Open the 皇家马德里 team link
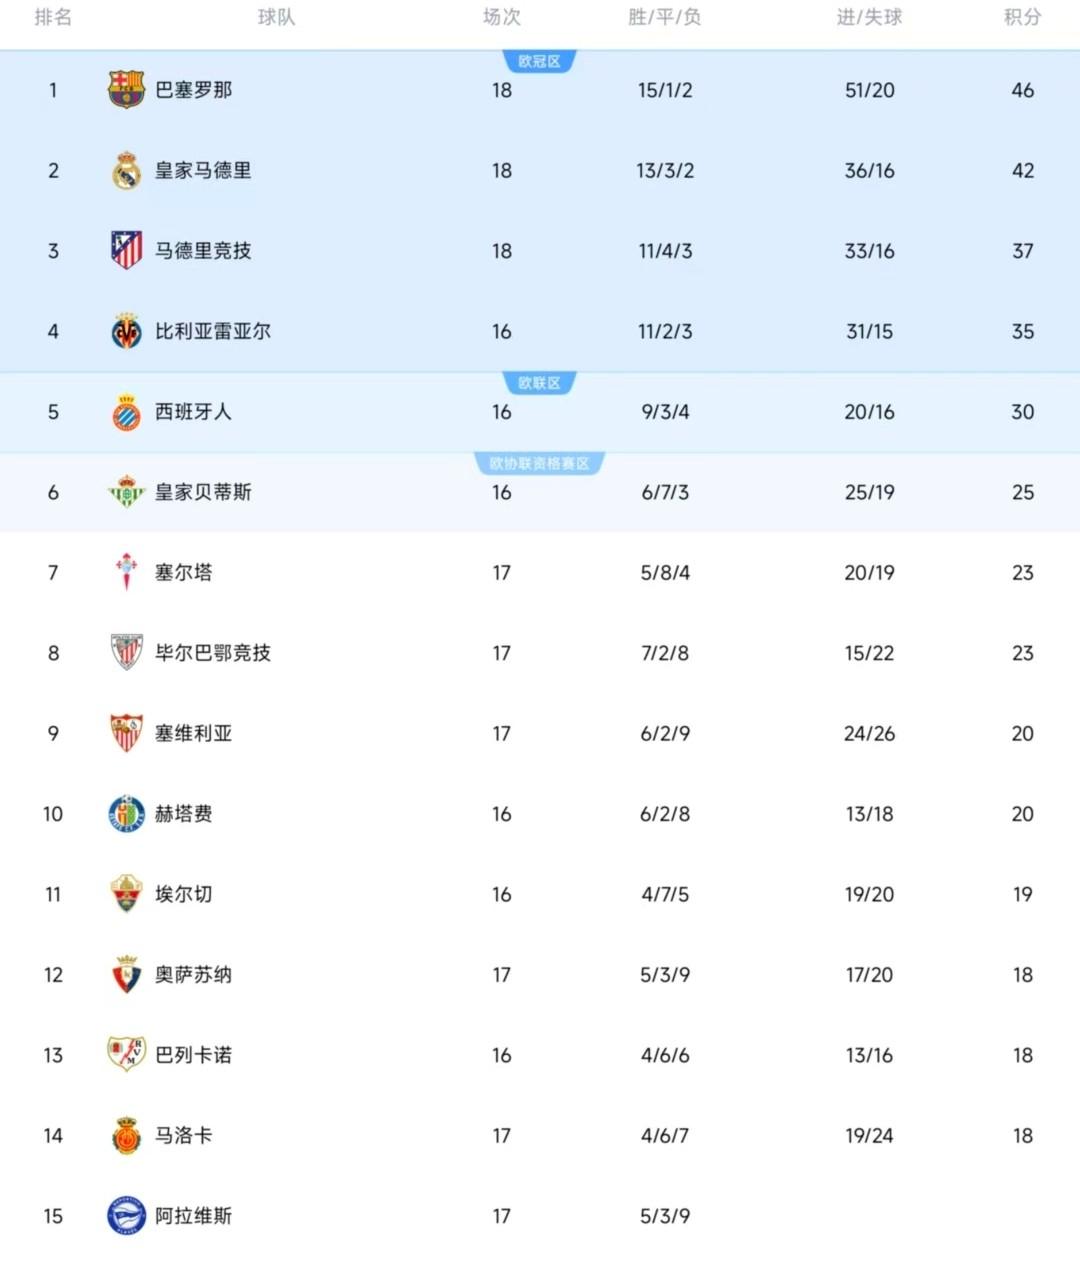Screen dimensions: 1080x1261 [x=203, y=171]
